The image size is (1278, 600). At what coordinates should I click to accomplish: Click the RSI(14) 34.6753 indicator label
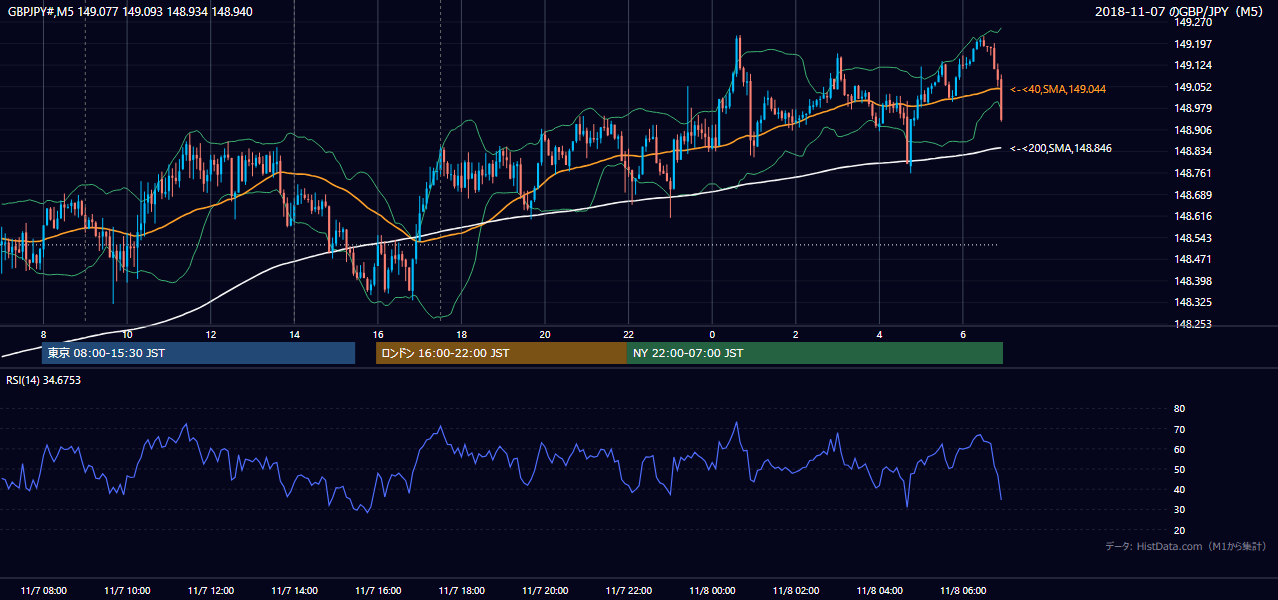44,380
